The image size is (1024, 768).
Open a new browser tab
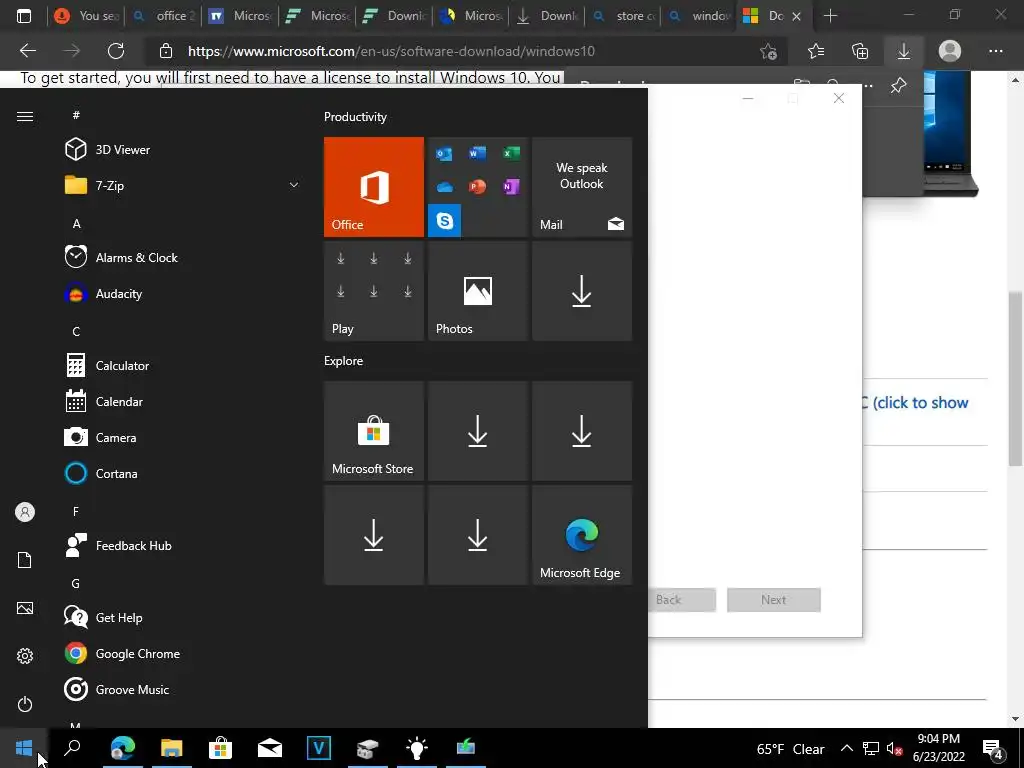[x=830, y=16]
